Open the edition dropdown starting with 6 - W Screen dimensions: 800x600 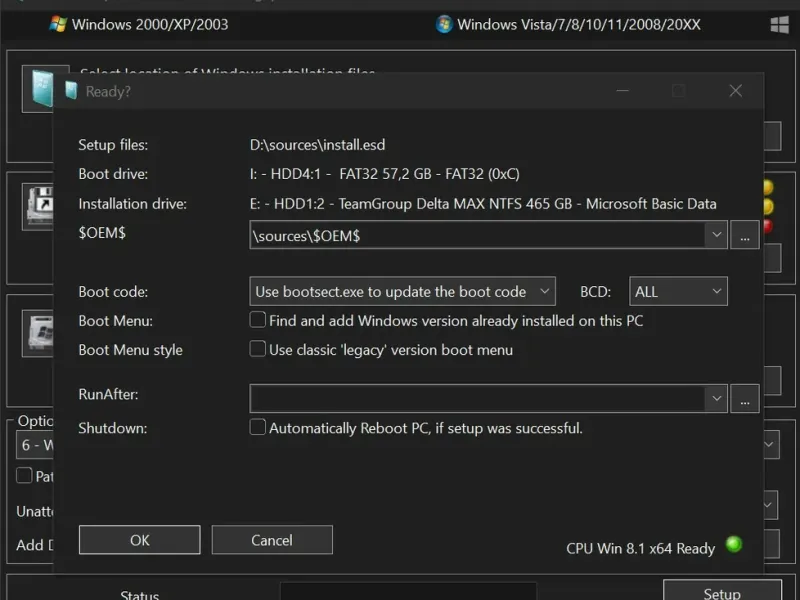36,445
